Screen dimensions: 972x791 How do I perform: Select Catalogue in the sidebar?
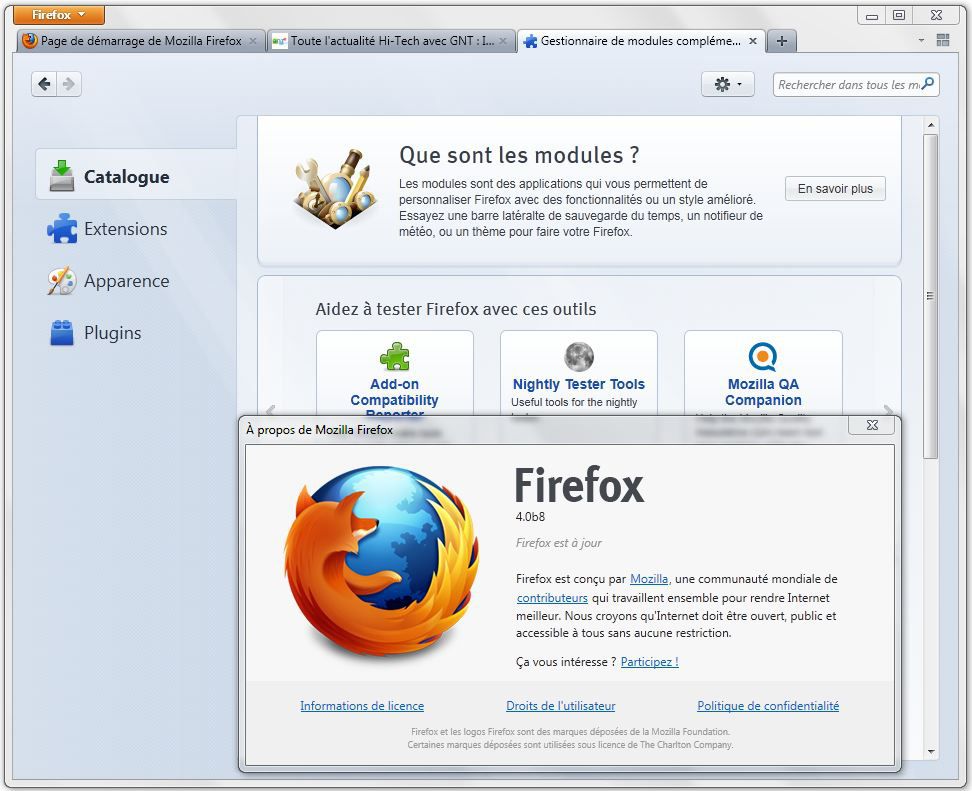[136, 175]
